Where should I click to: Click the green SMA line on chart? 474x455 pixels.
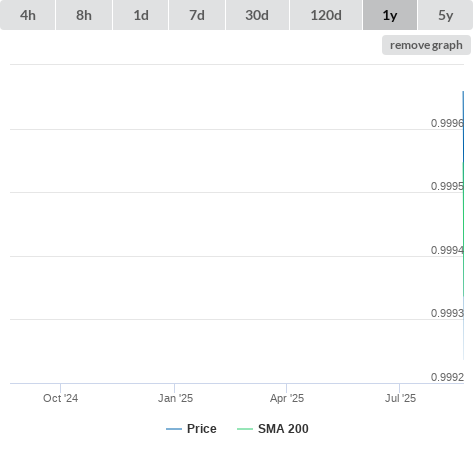463,229
